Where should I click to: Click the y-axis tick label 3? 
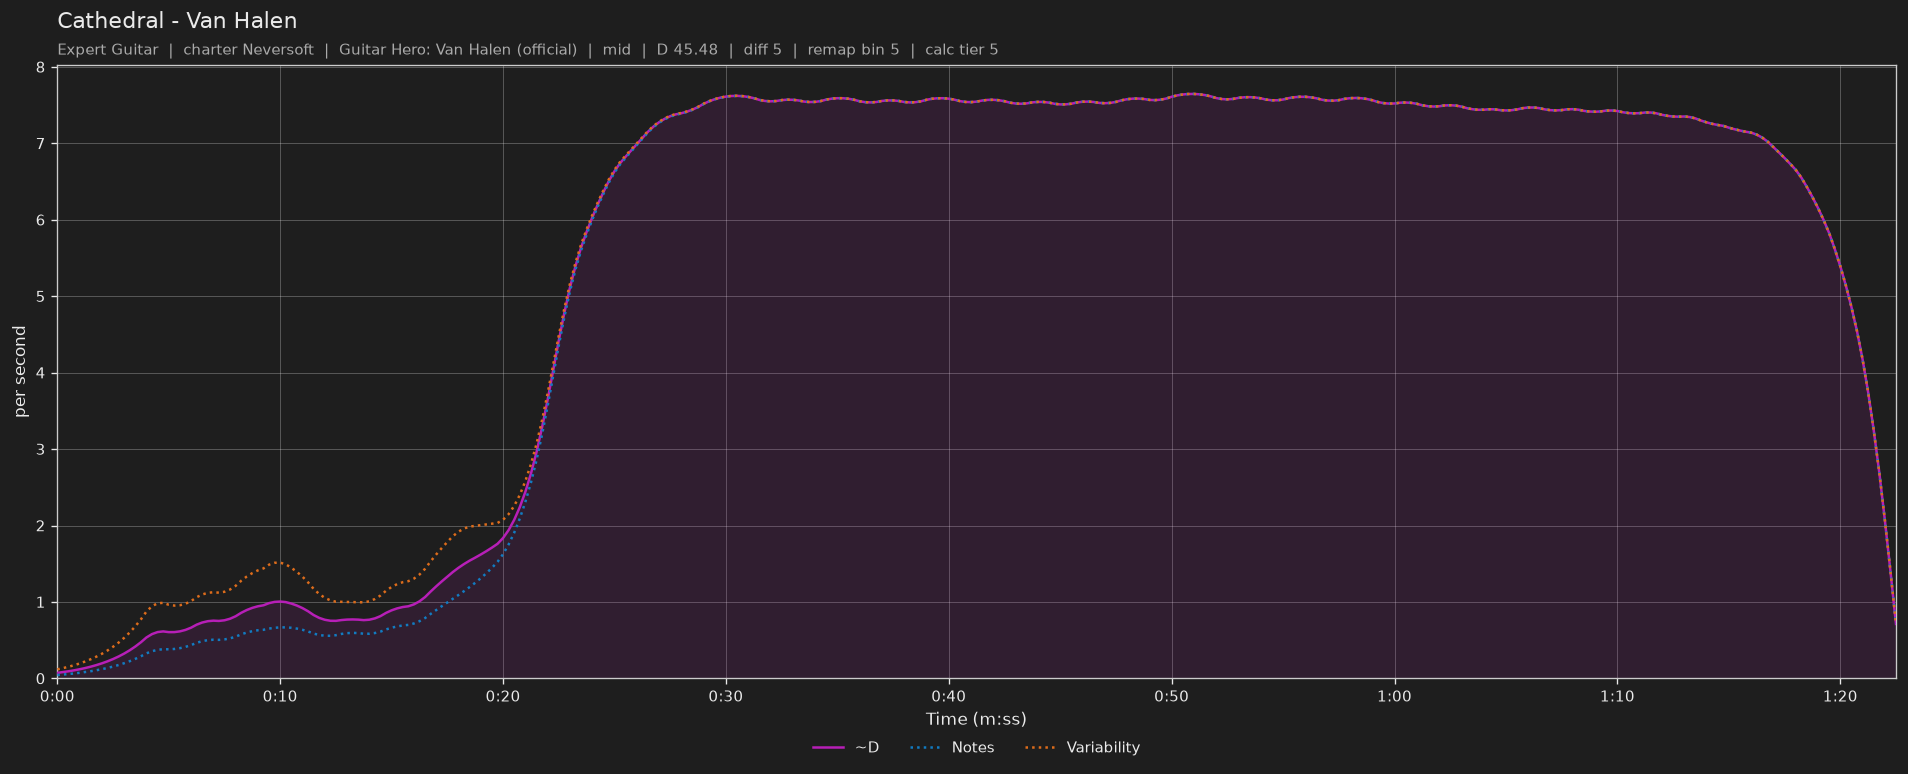pos(41,450)
